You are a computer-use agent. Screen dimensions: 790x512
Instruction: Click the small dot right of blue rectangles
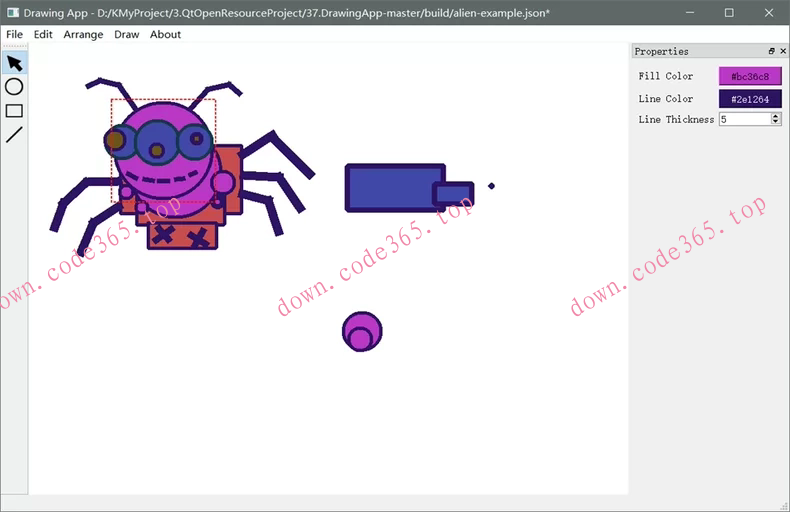tap(491, 185)
